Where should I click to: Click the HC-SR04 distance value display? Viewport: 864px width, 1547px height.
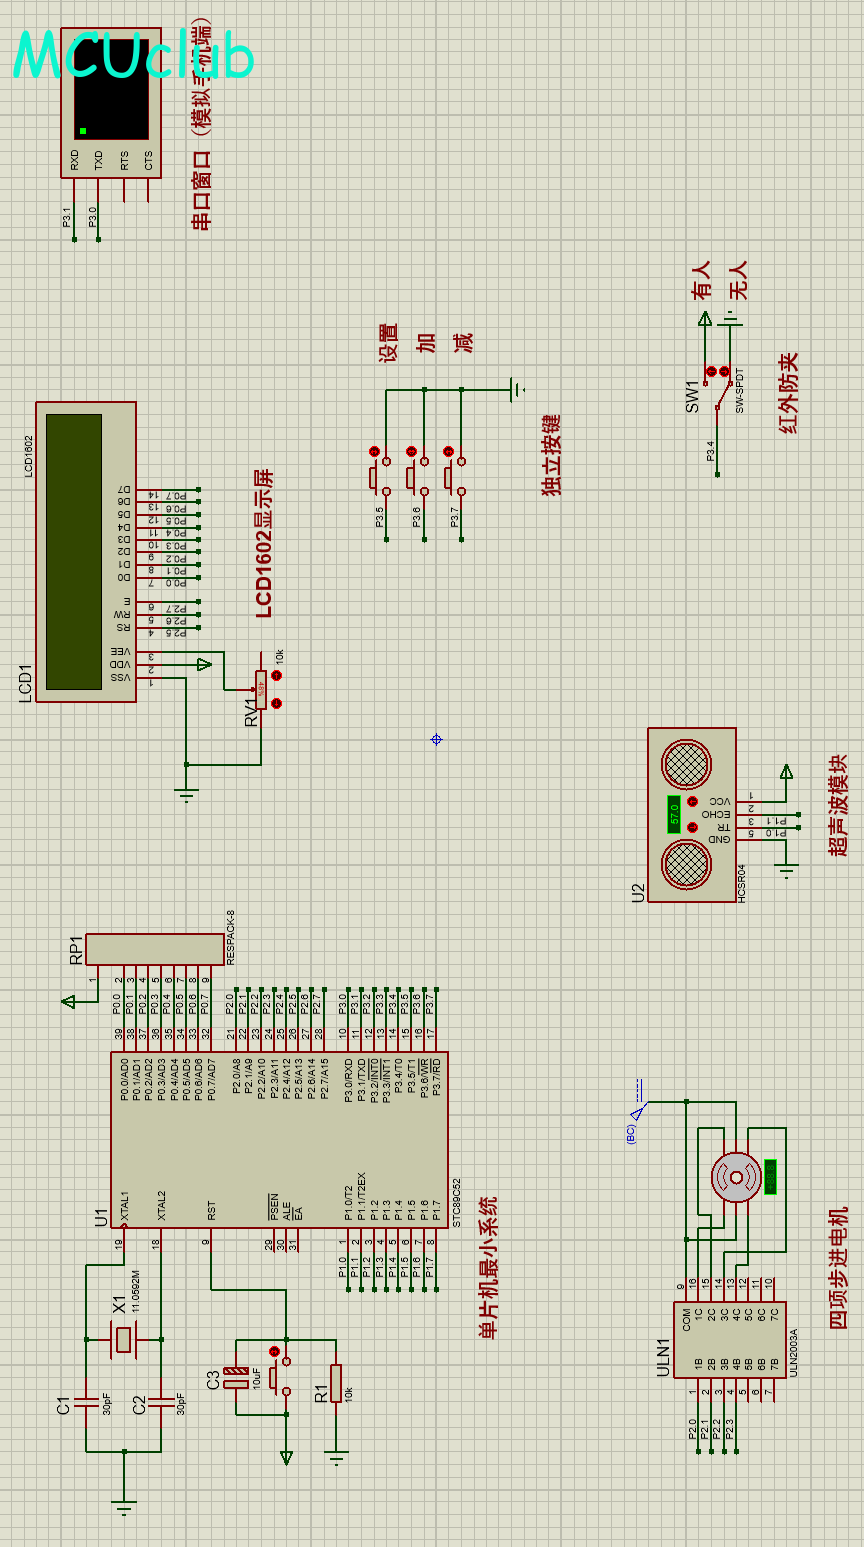pos(674,814)
